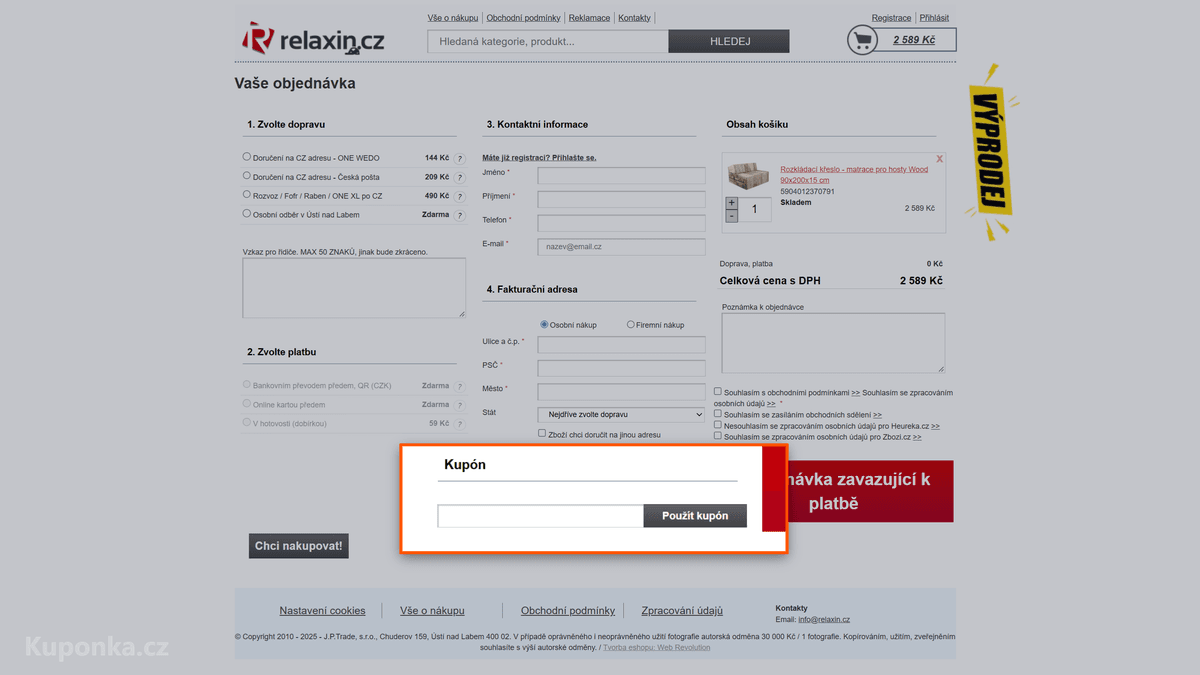Show help for bank transfer payment
Viewport: 1200px width, 675px height.
tap(460, 386)
